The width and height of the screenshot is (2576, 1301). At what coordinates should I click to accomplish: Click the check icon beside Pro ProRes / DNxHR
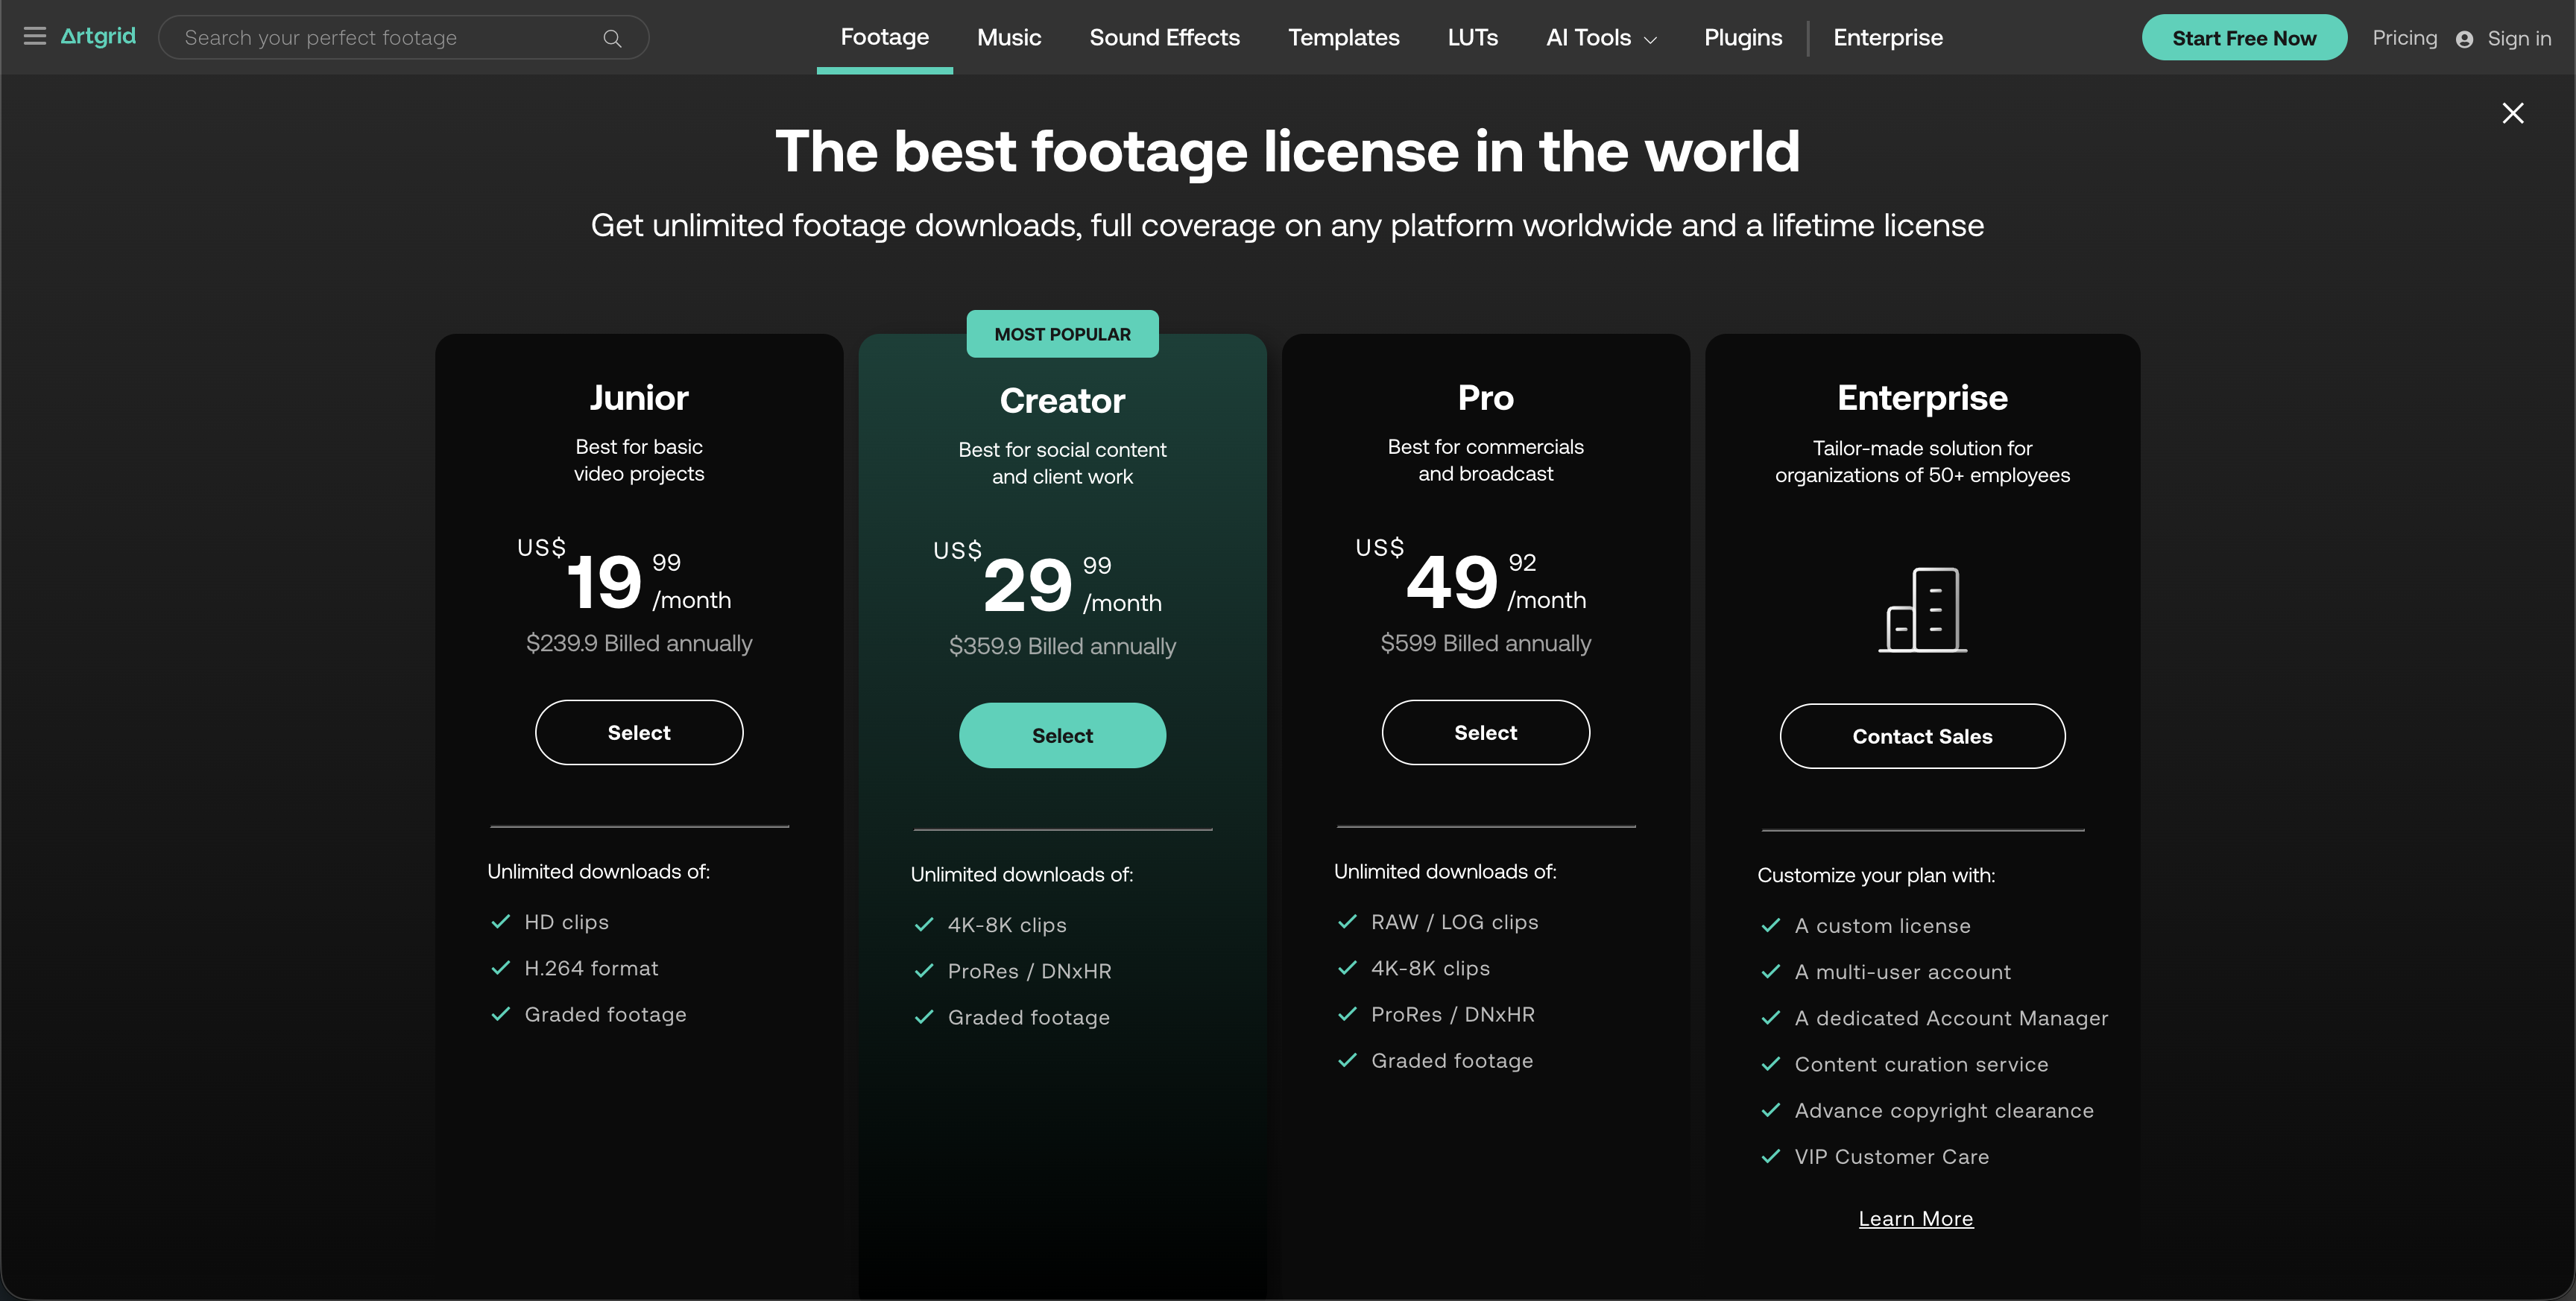pos(1347,1014)
